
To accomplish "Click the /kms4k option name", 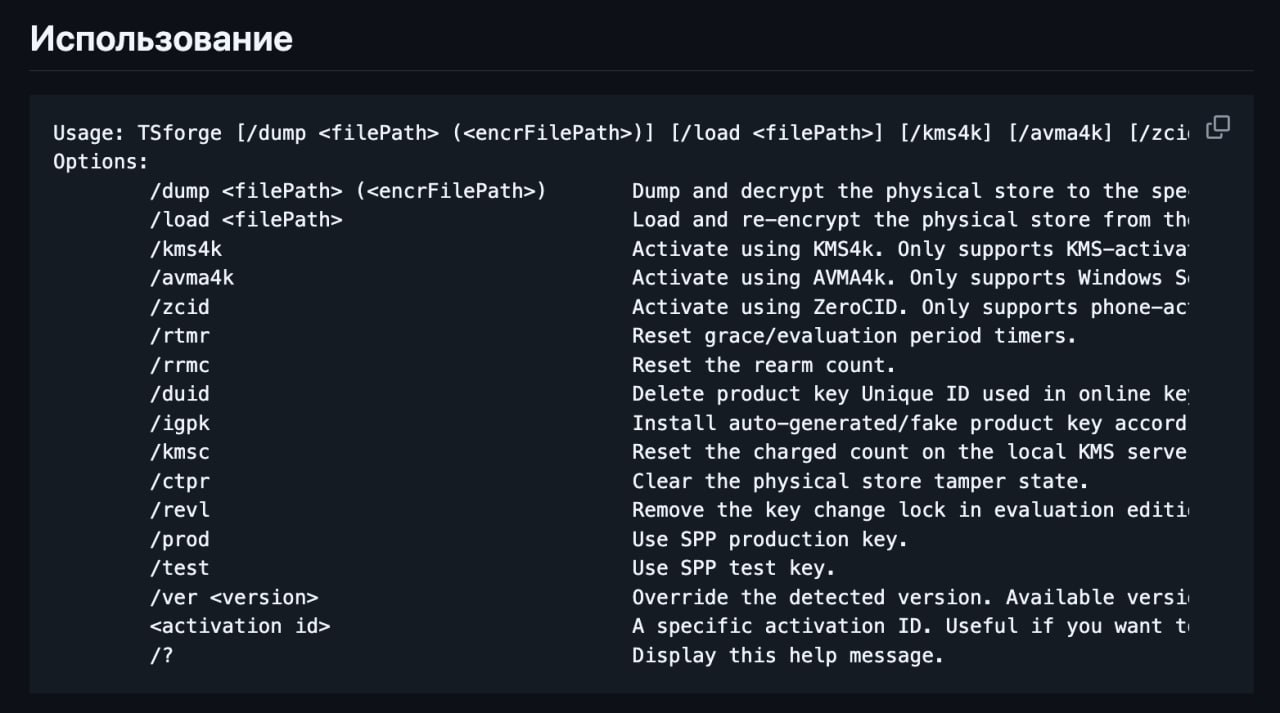I will pyautogui.click(x=185, y=249).
